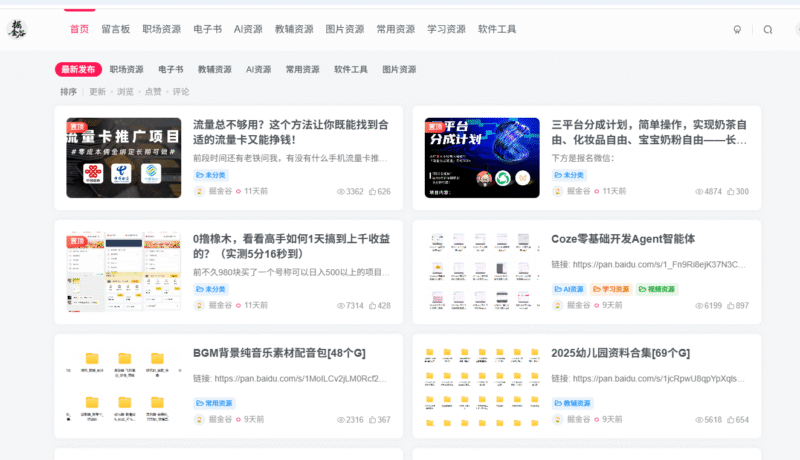Click the like icon showing 300
Image resolution: width=800 pixels, height=460 pixels.
coord(731,192)
